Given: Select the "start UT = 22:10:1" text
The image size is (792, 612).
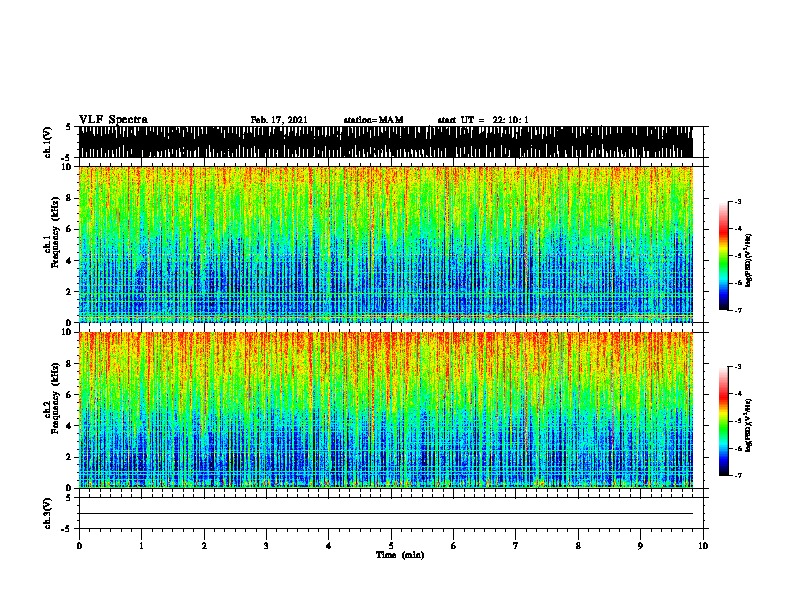Looking at the screenshot, I should coord(483,120).
